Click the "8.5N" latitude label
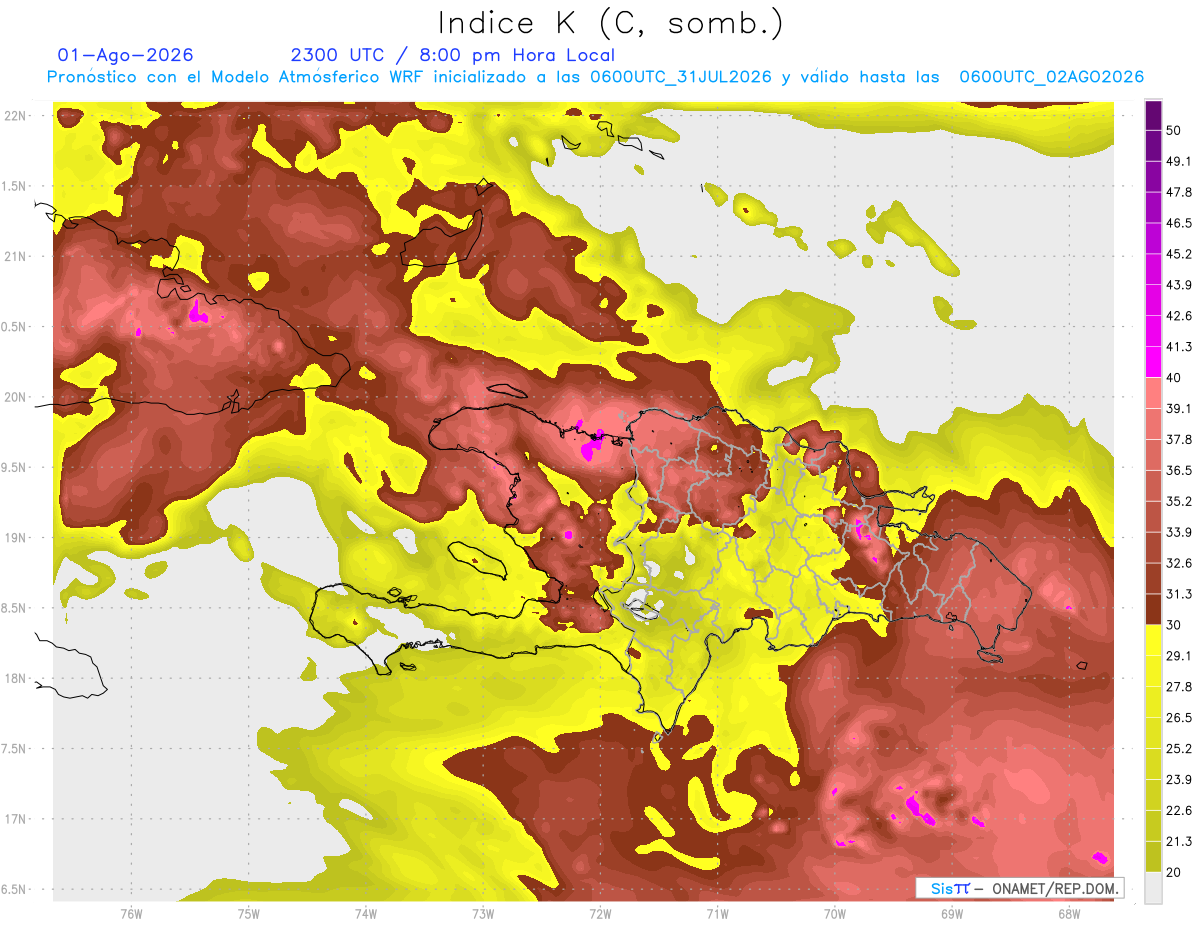The height and width of the screenshot is (927, 1200). click(x=16, y=608)
